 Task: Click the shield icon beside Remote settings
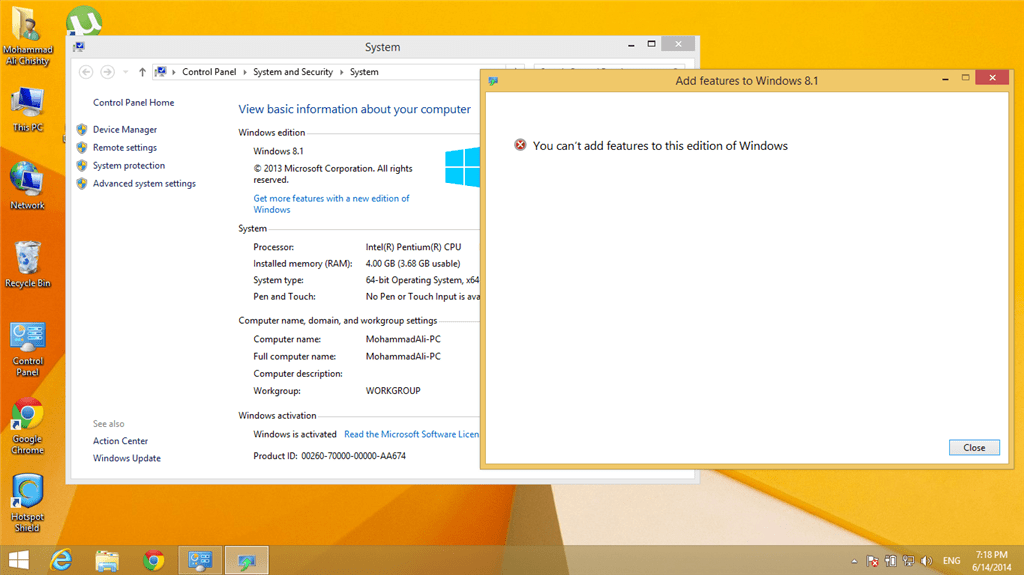[x=82, y=148]
